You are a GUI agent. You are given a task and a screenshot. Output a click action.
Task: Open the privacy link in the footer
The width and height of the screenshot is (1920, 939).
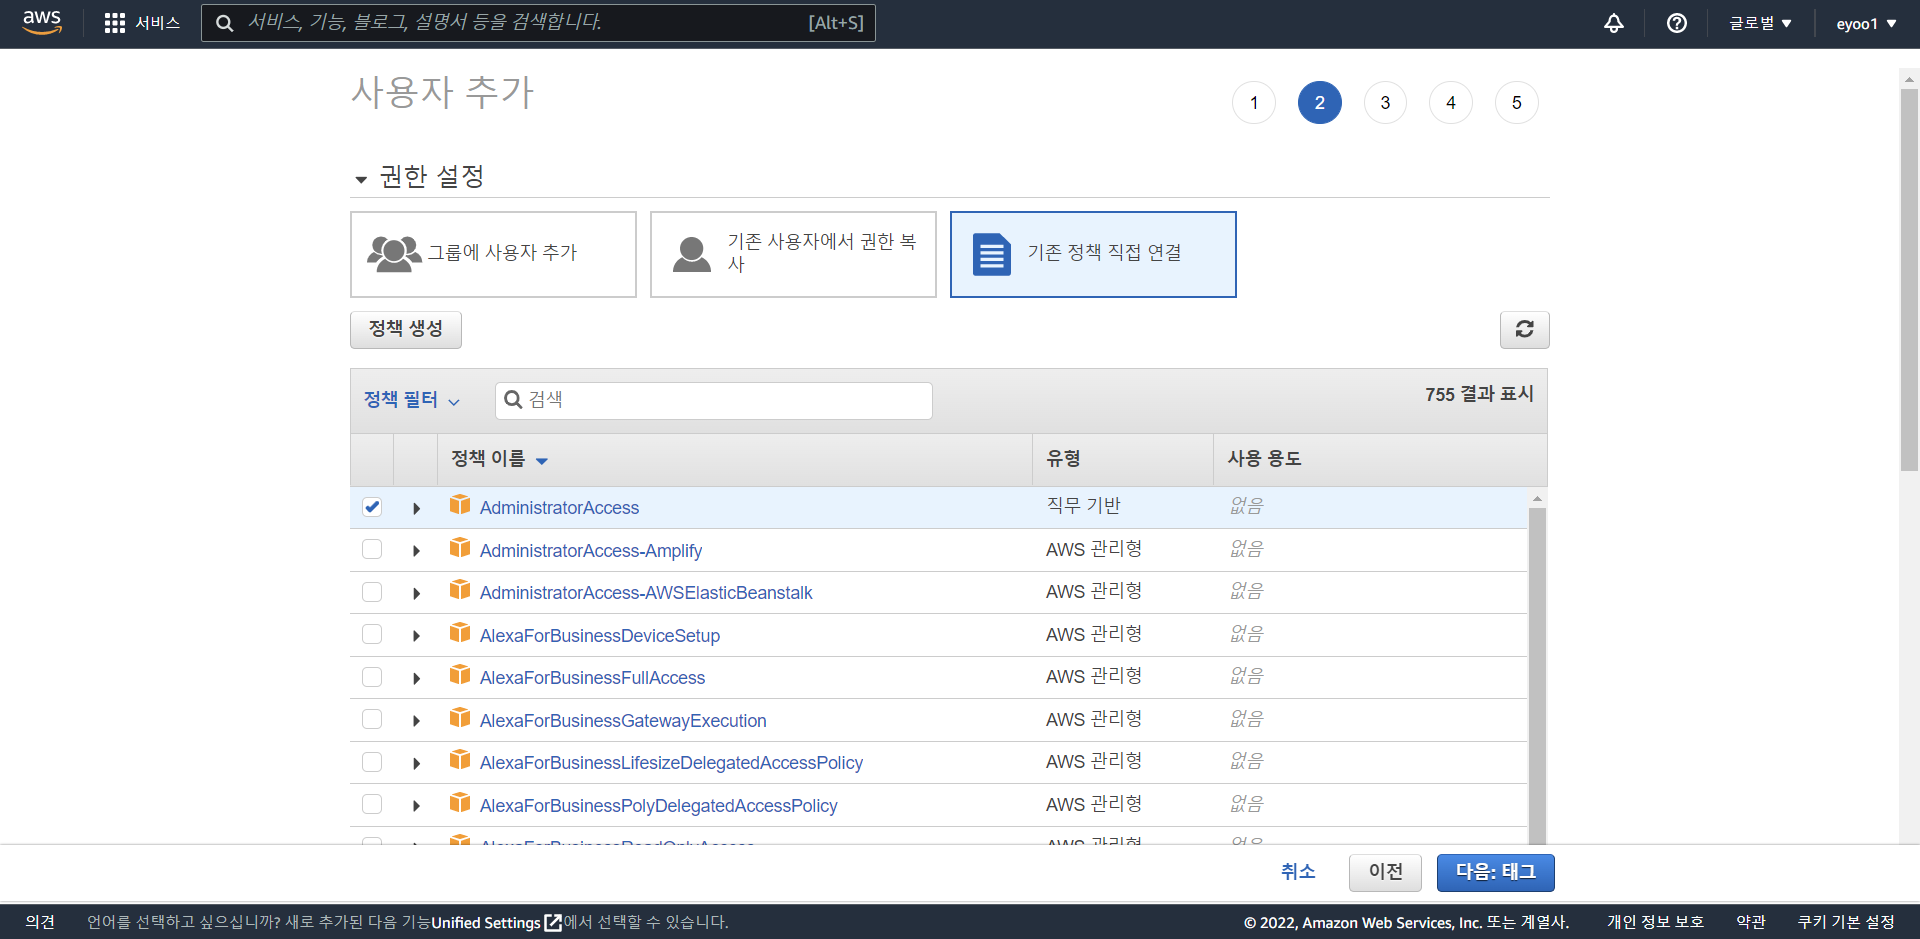[x=1655, y=922]
